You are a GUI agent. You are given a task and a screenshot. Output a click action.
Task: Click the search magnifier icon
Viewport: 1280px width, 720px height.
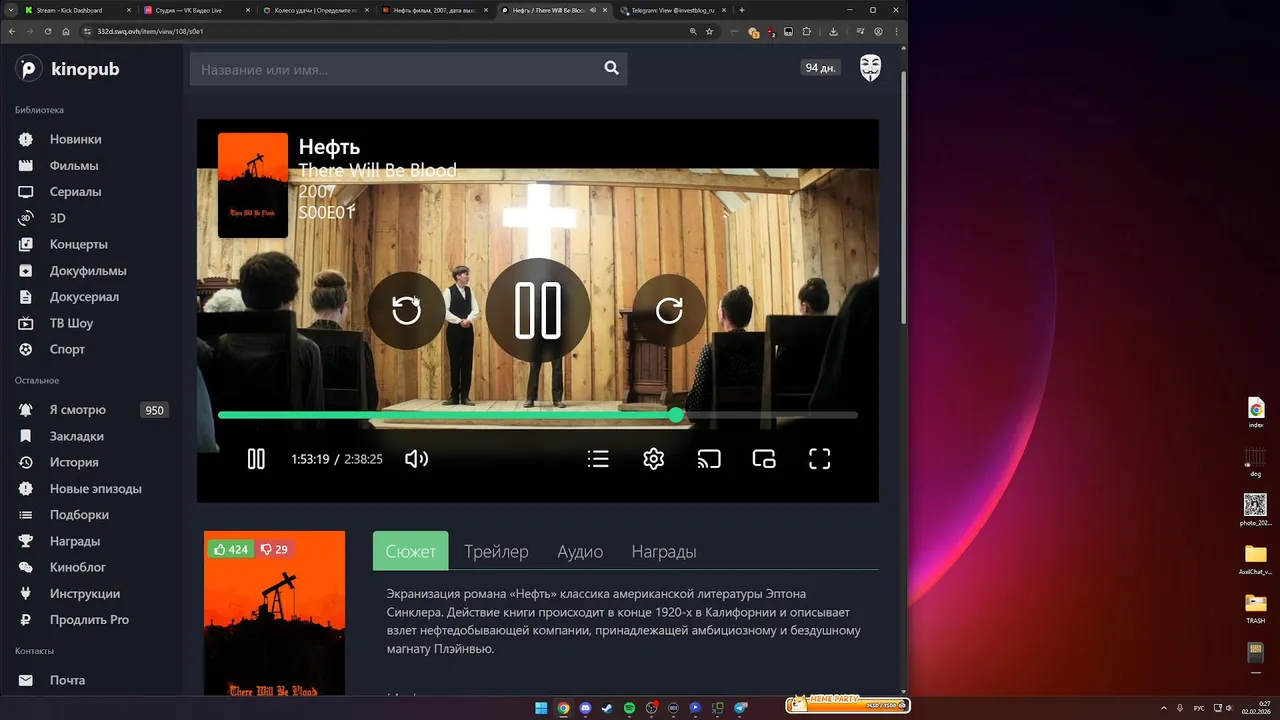tap(611, 68)
